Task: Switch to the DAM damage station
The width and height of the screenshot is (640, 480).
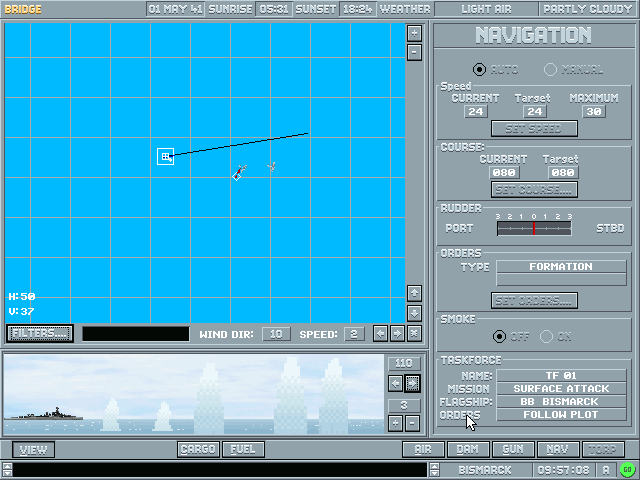Action: 468,449
